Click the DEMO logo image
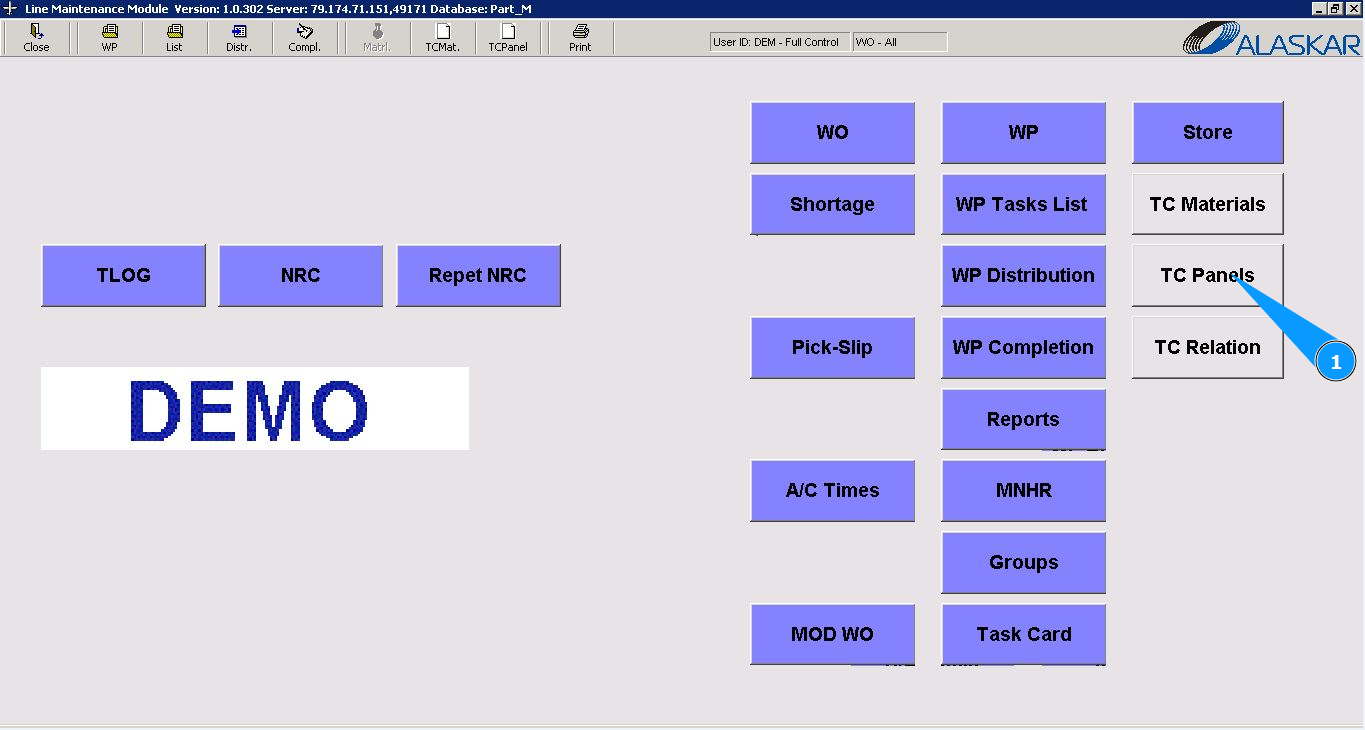Image resolution: width=1365 pixels, height=730 pixels. click(x=255, y=408)
